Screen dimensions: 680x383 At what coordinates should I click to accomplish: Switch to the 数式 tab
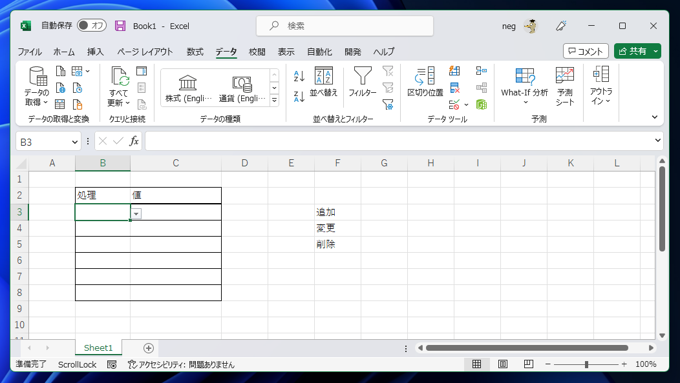coord(195,52)
